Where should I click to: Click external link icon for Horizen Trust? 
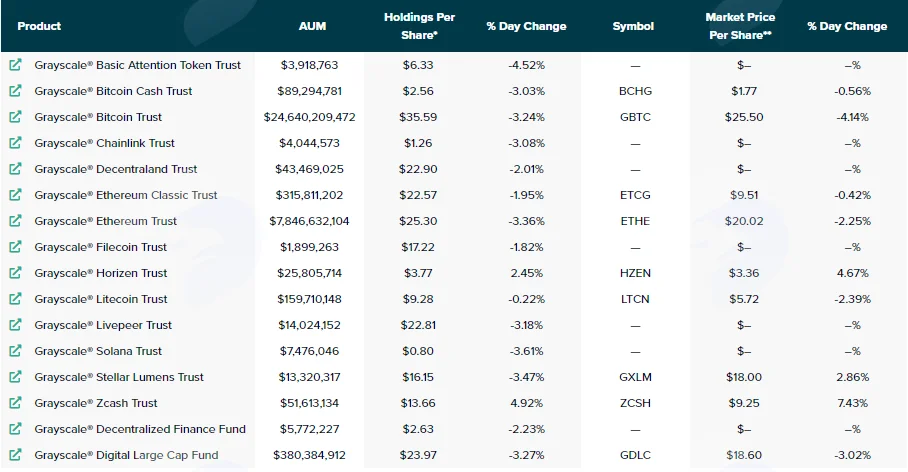click(15, 273)
